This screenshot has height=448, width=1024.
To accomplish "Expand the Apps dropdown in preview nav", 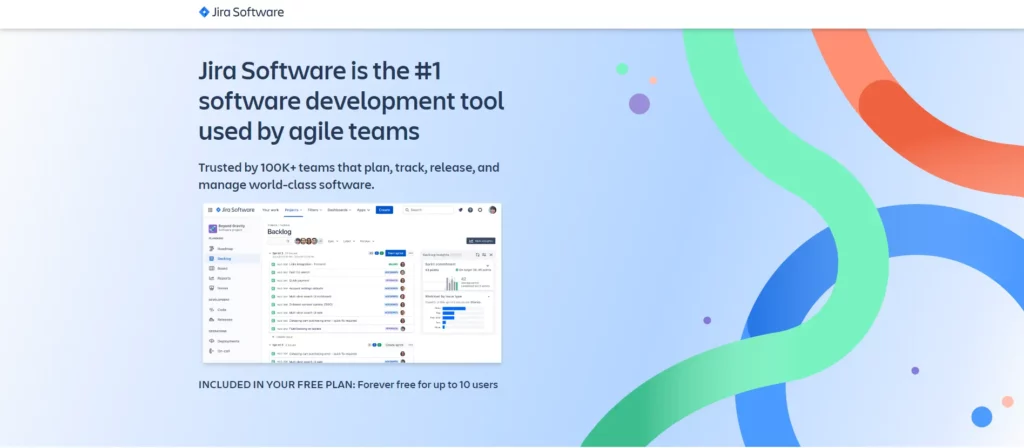I will 363,210.
